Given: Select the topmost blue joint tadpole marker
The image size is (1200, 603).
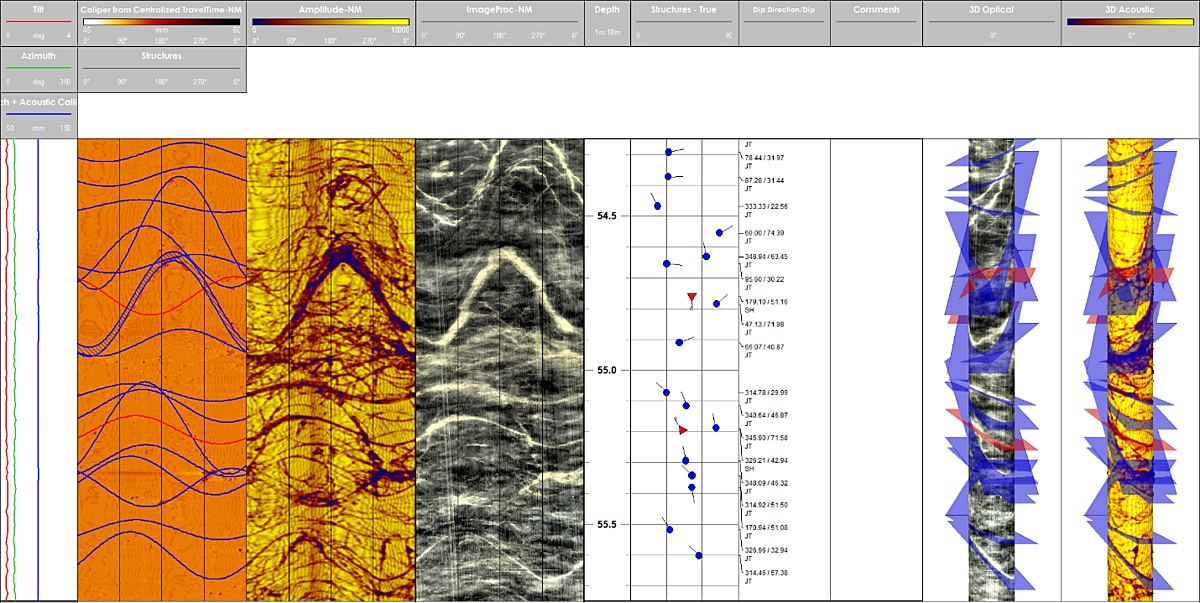Looking at the screenshot, I should point(668,152).
